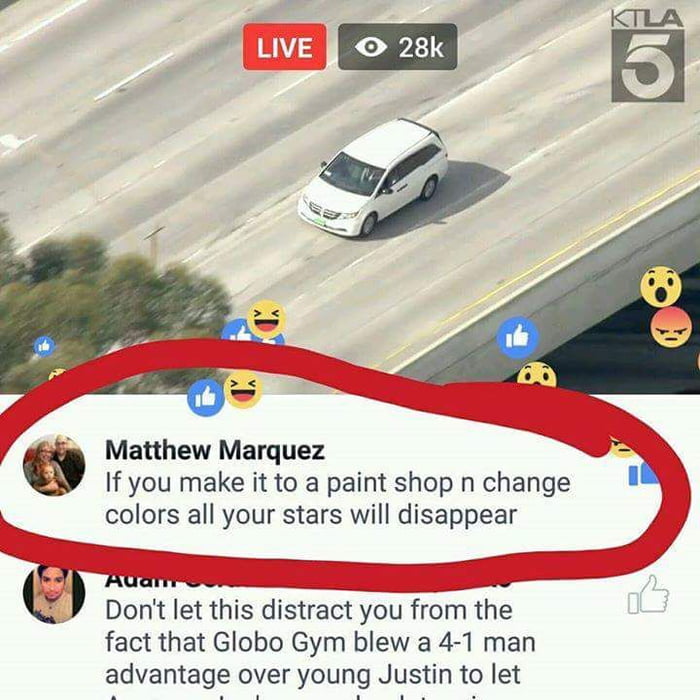Tap the 28k viewer count eye icon
The image size is (700, 700).
(x=371, y=47)
